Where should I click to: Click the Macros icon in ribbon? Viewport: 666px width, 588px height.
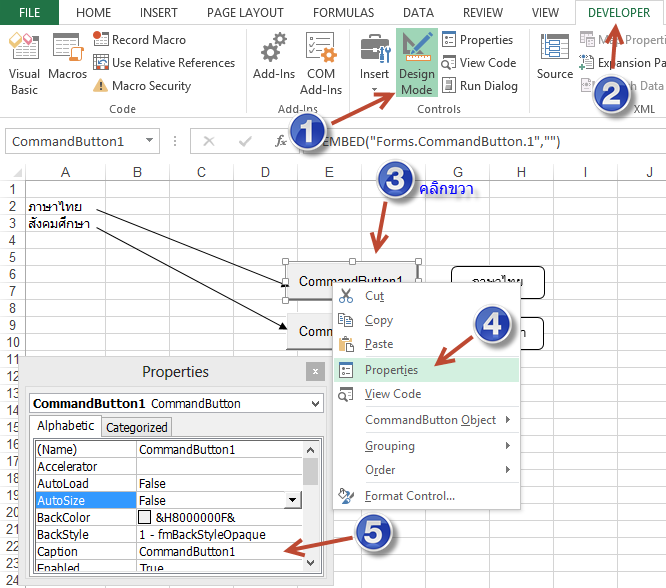(67, 59)
